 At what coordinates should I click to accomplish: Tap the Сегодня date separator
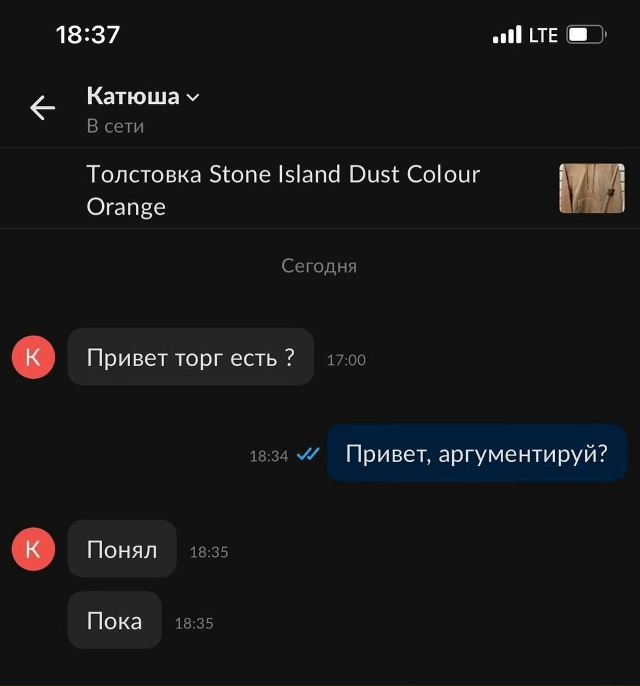(319, 266)
